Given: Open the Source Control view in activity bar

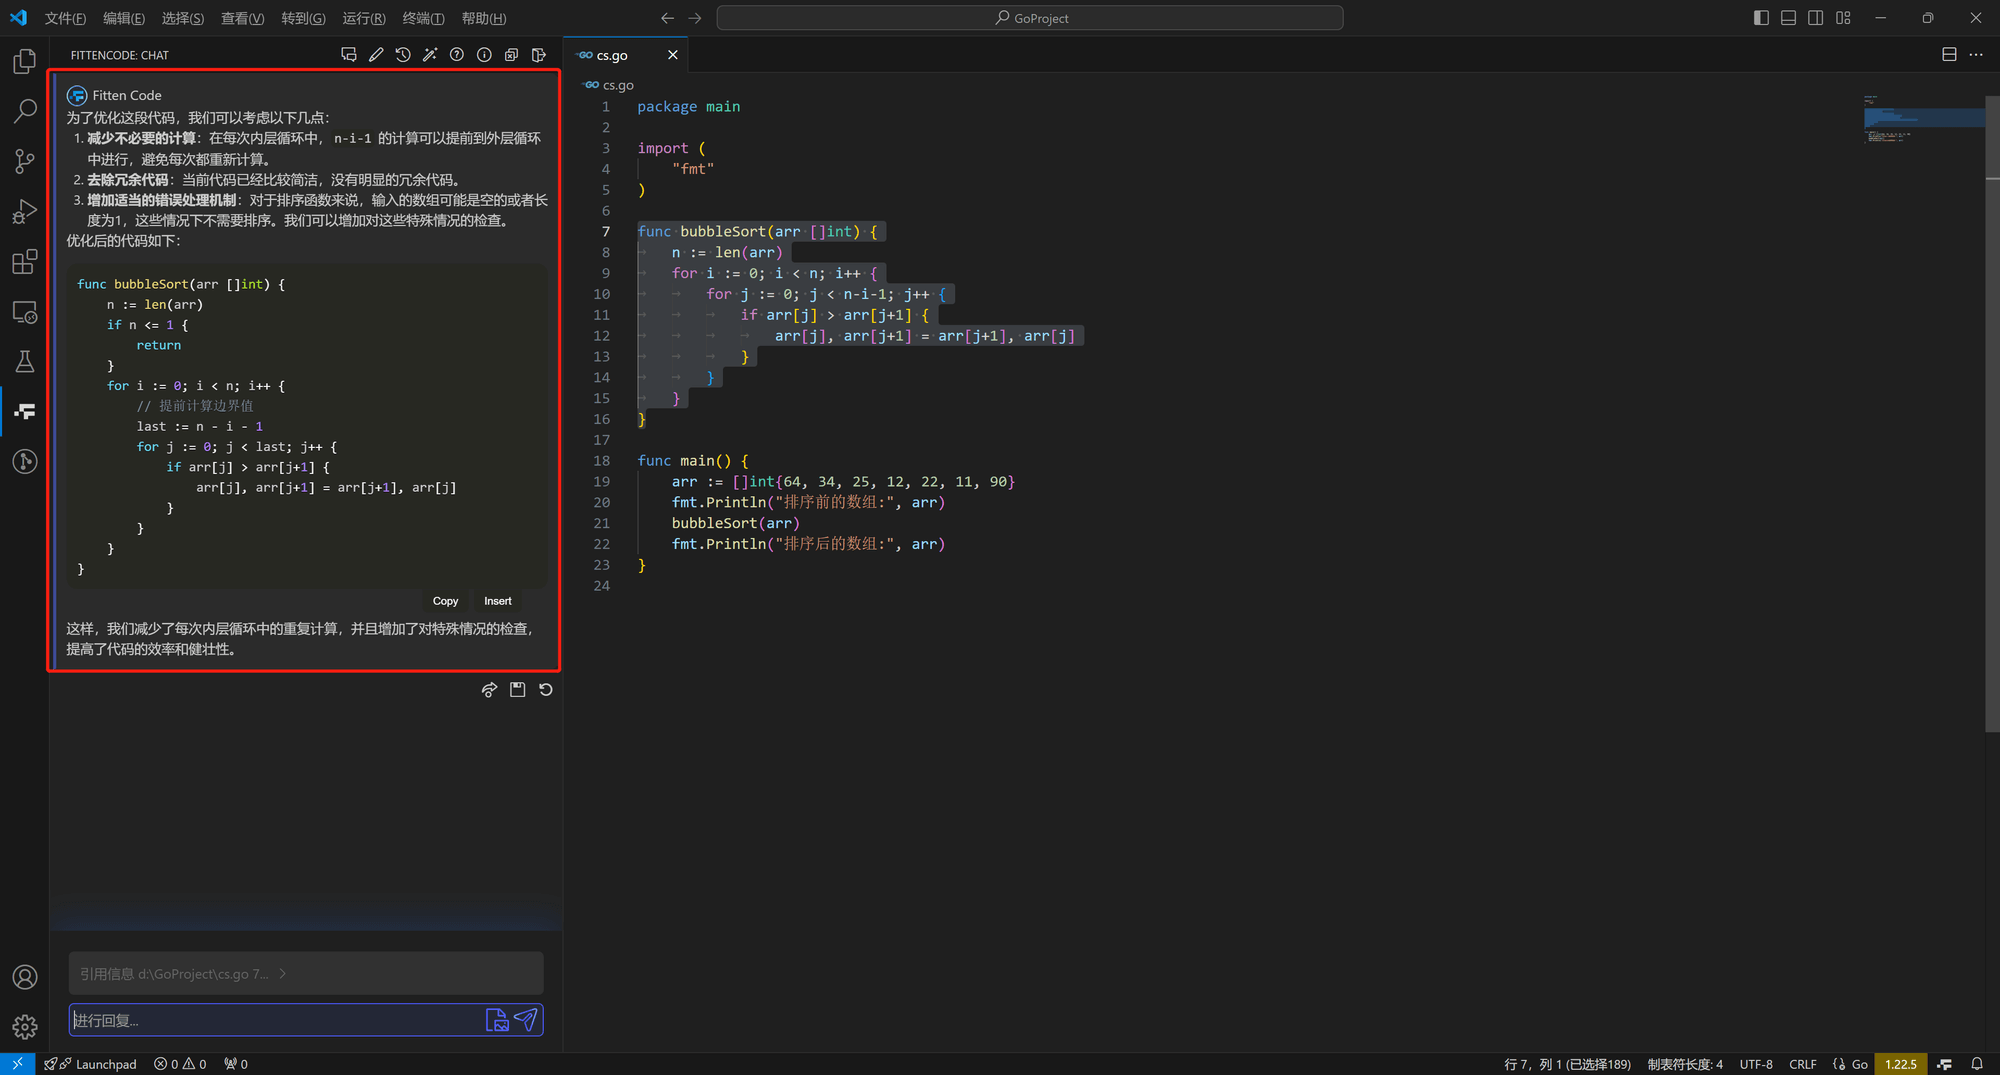Looking at the screenshot, I should pyautogui.click(x=25, y=161).
